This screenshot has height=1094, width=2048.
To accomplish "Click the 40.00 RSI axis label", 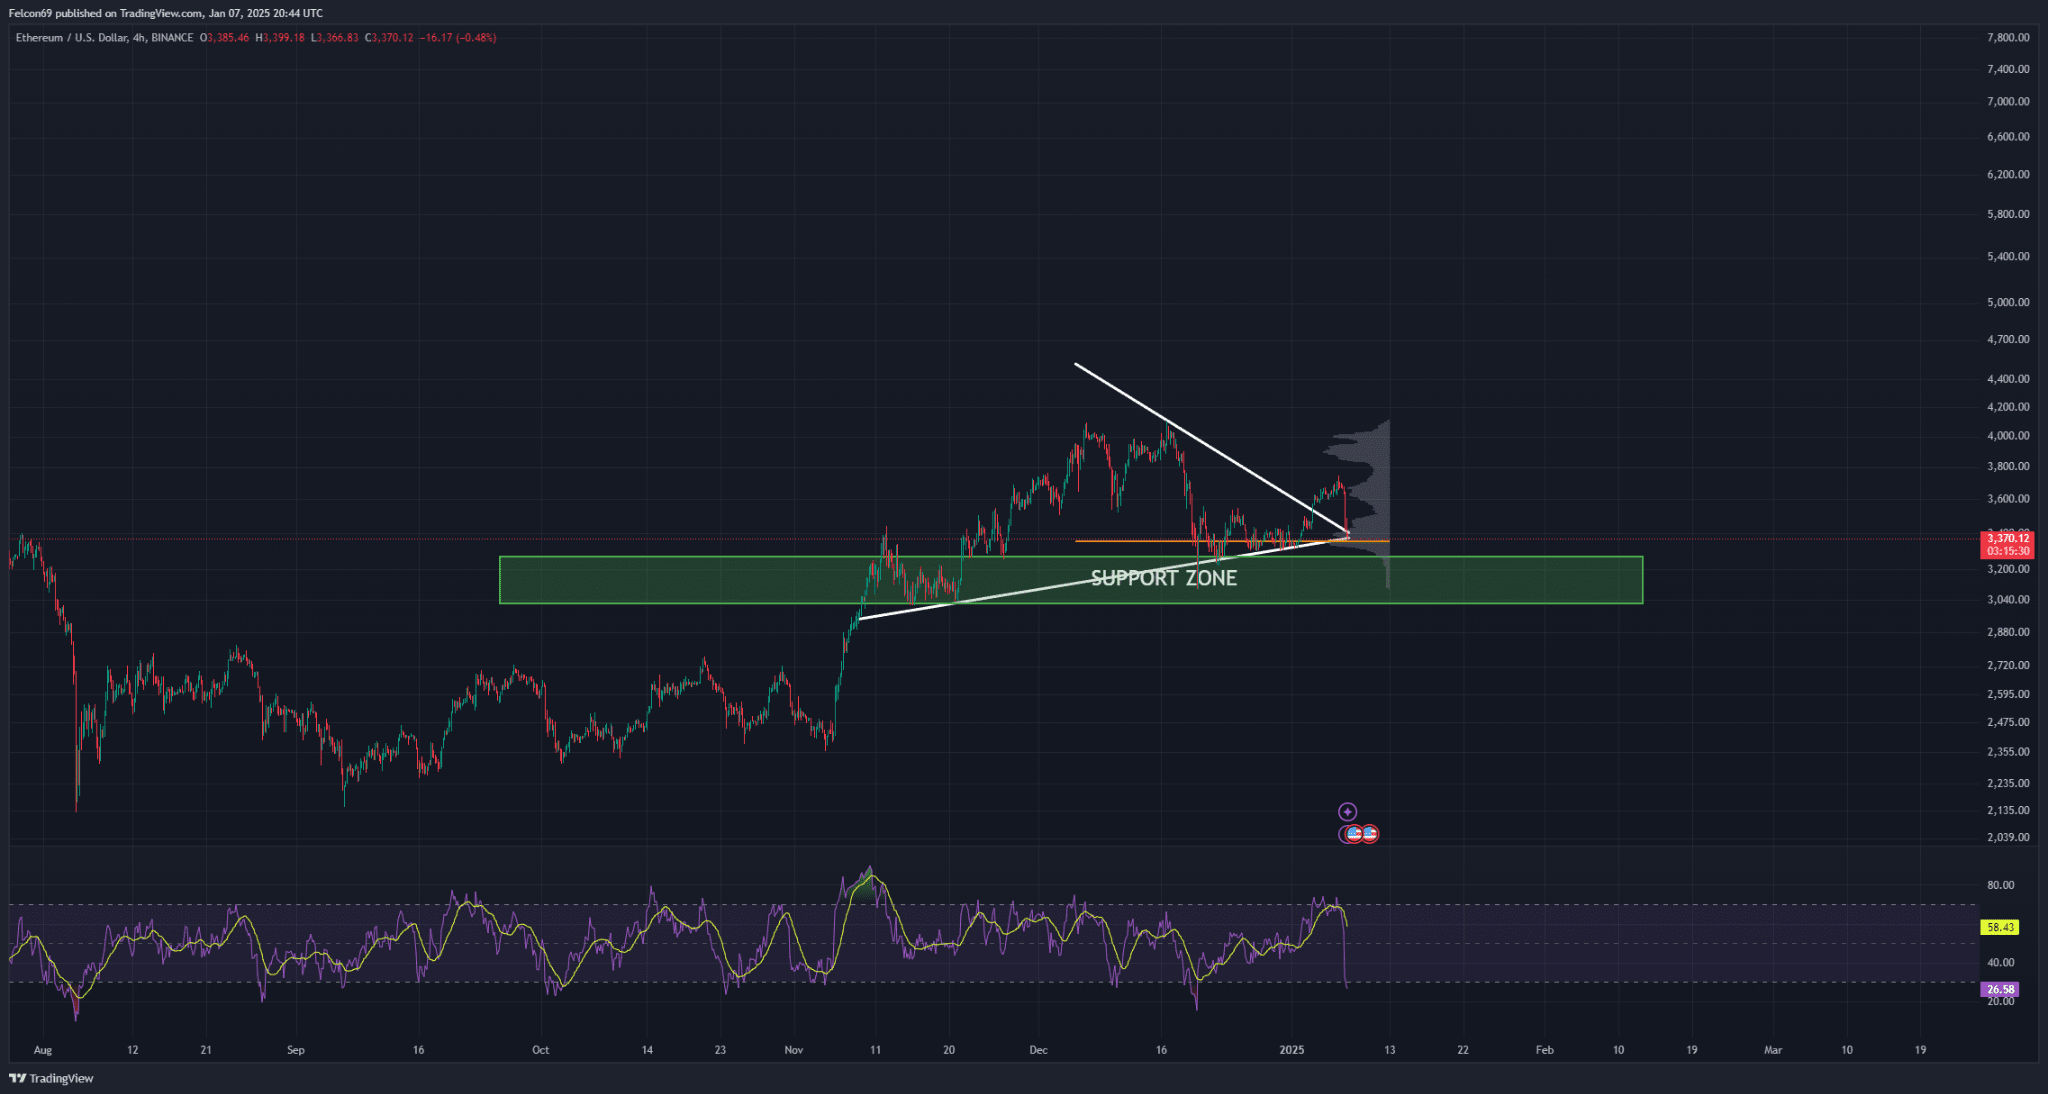I will (2000, 963).
